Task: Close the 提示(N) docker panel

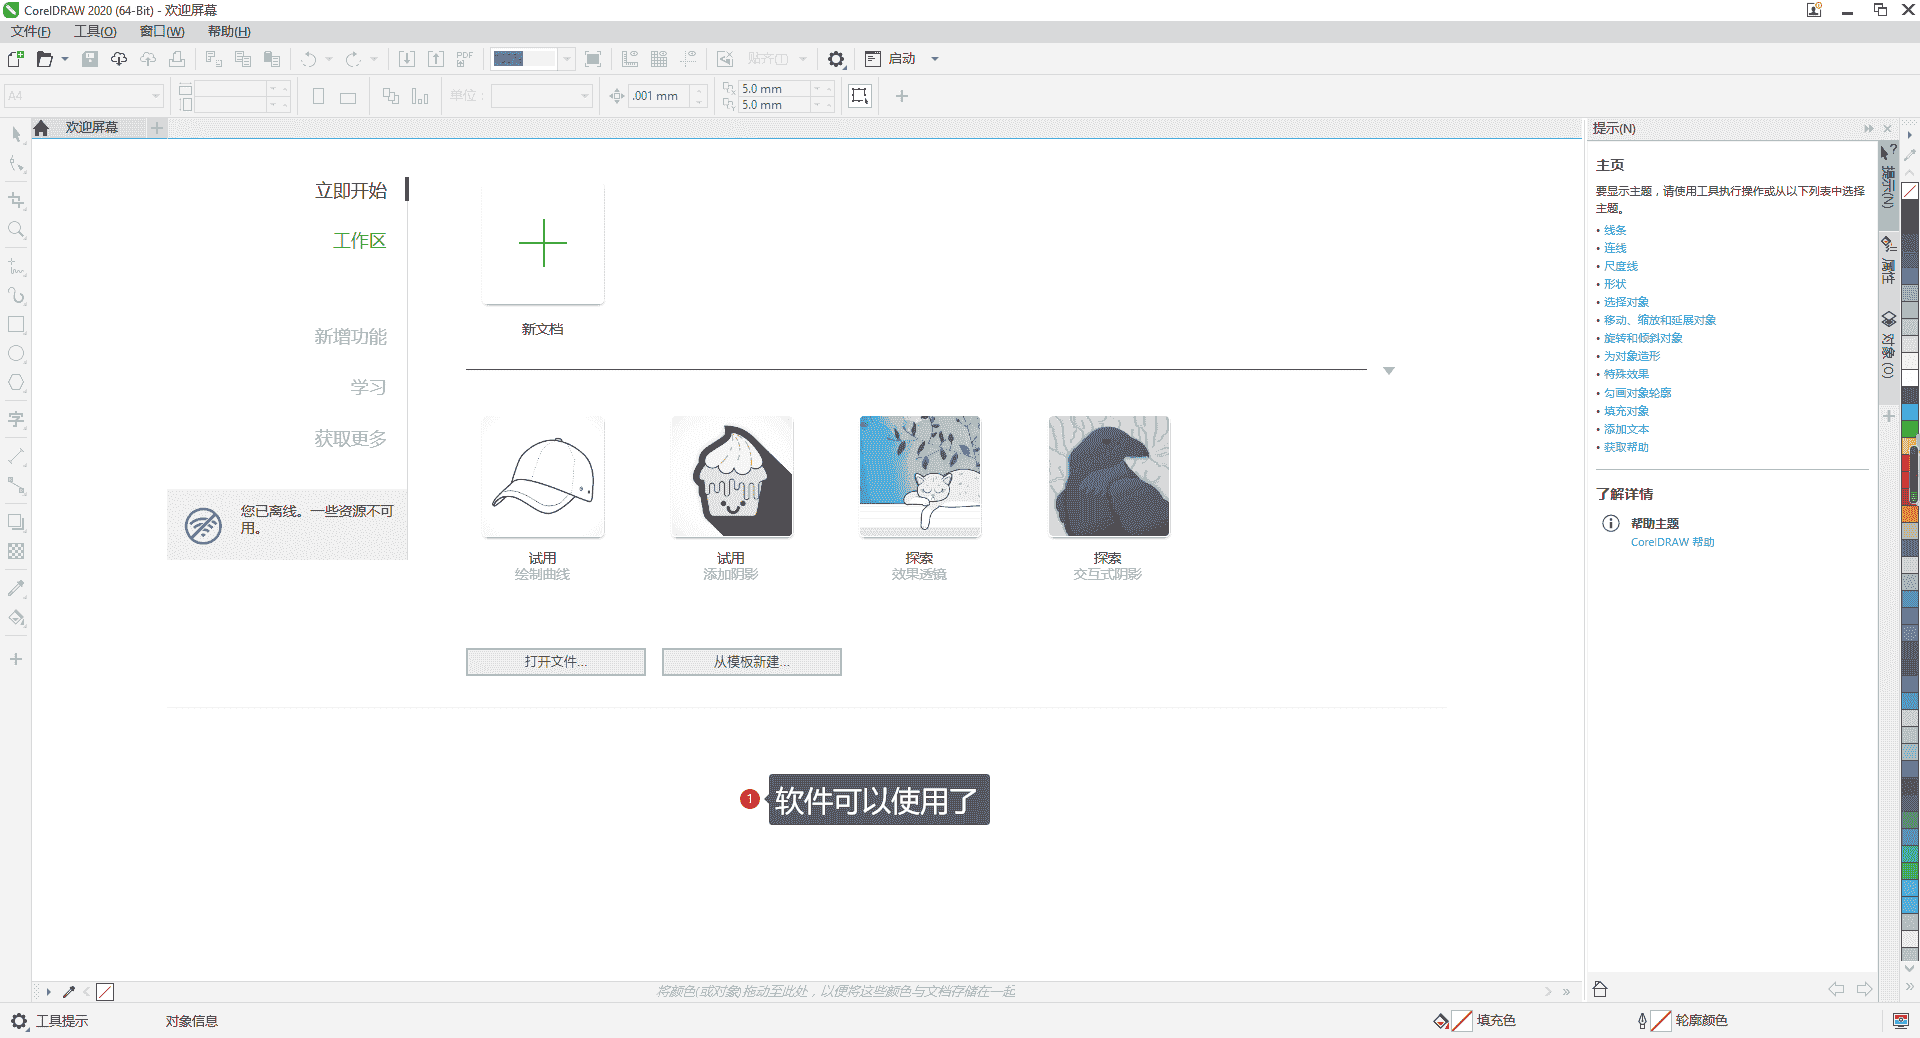Action: click(1887, 129)
